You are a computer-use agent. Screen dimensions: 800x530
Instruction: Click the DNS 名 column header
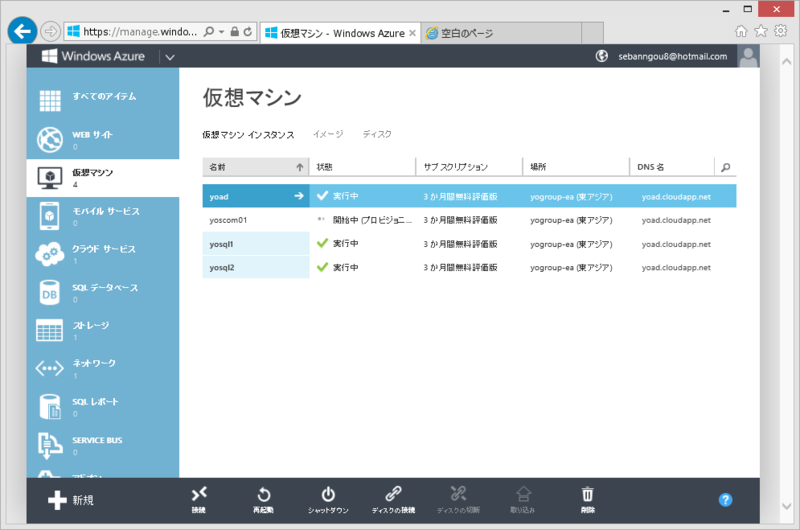coord(672,167)
